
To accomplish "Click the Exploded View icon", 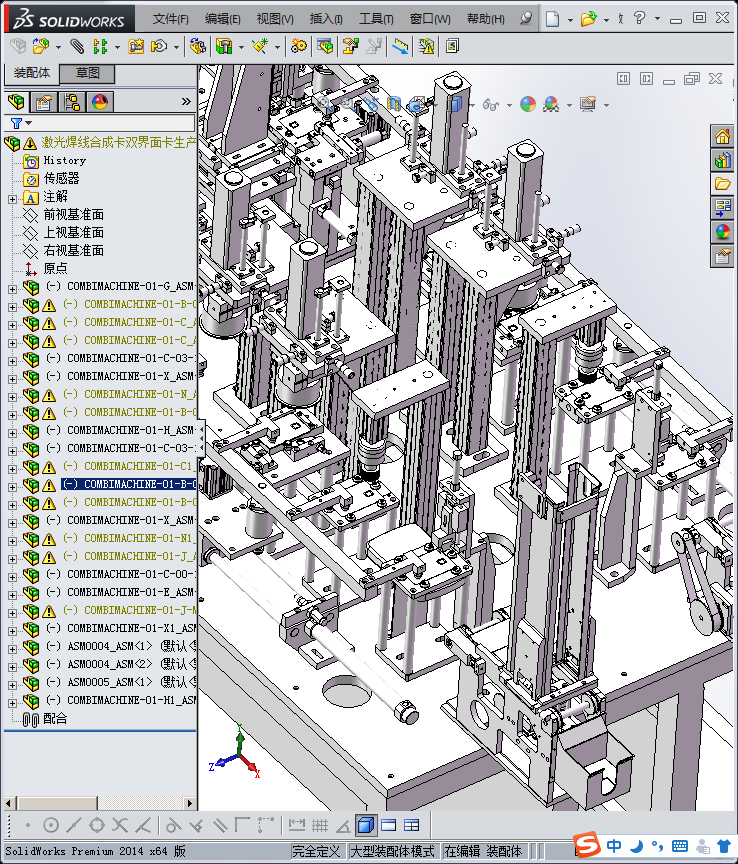I will (351, 46).
